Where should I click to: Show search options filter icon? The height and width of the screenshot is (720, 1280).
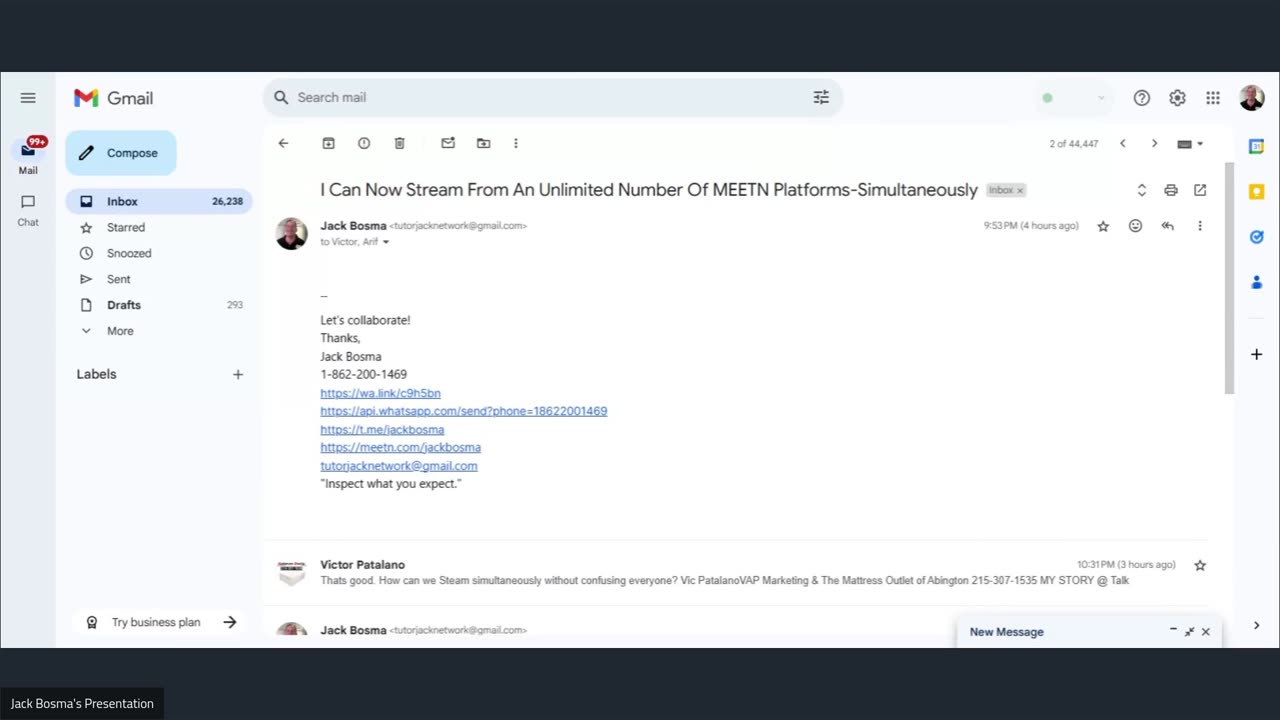coord(821,97)
